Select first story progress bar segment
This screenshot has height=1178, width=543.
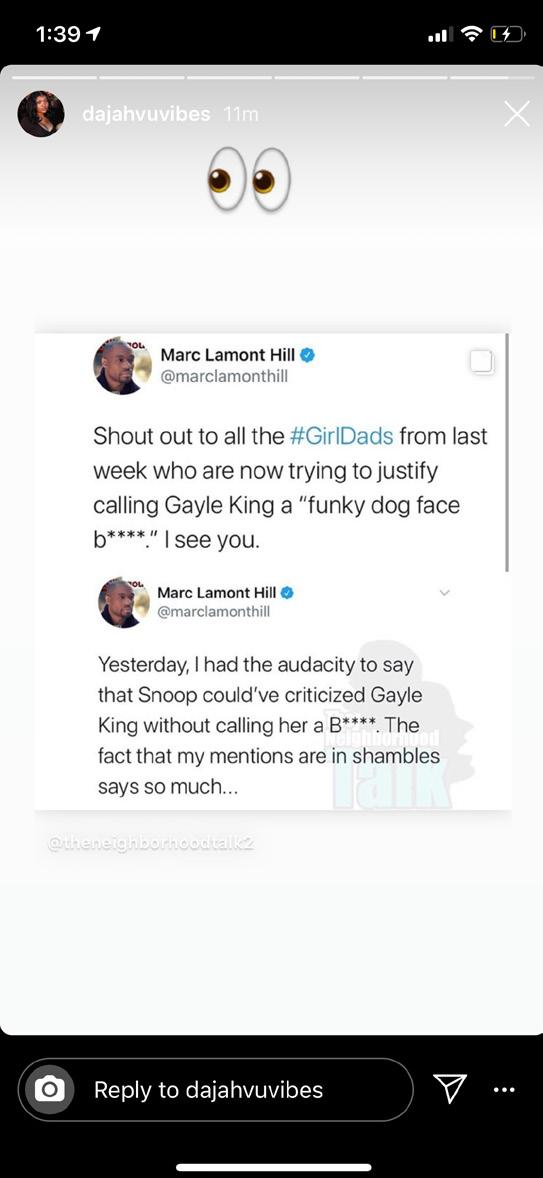(x=54, y=77)
